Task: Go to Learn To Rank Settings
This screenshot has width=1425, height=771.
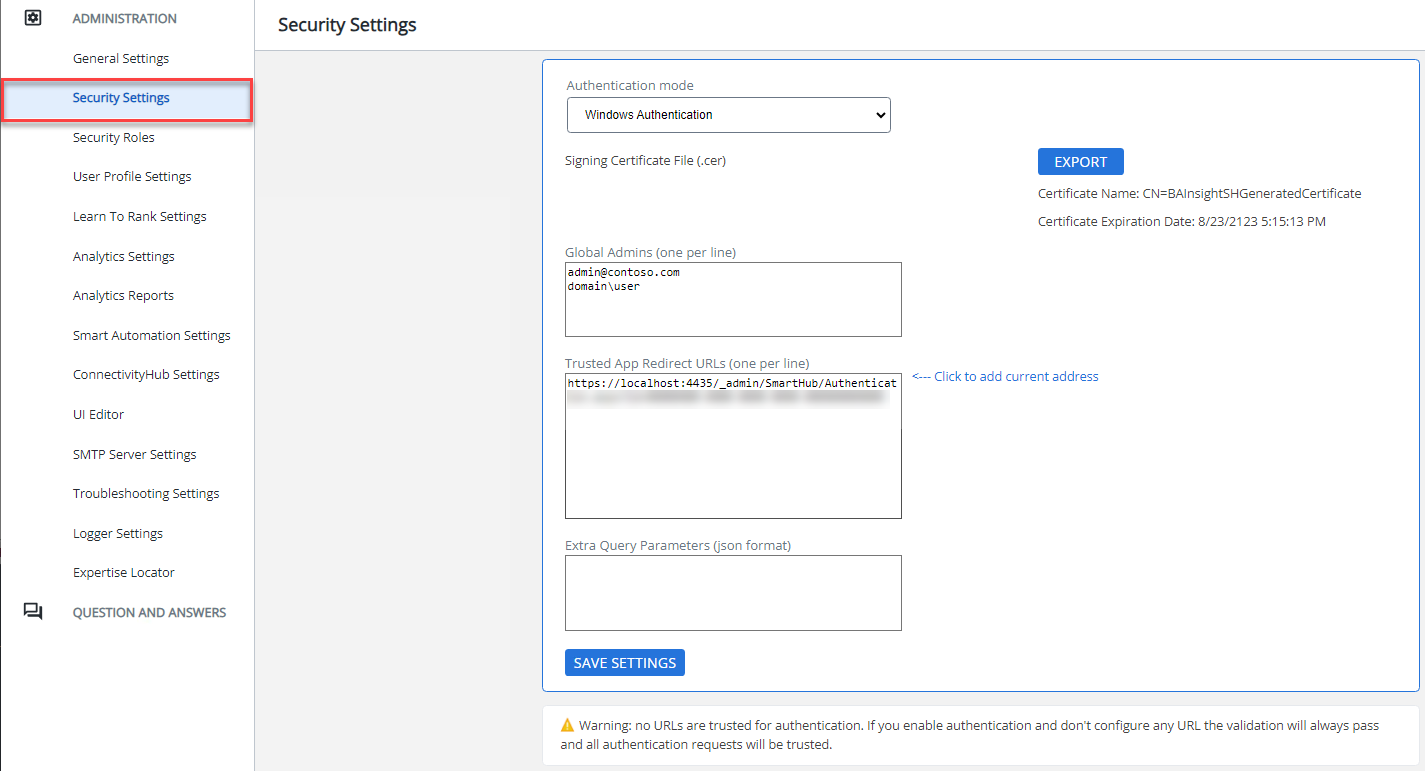Action: pyautogui.click(x=140, y=216)
